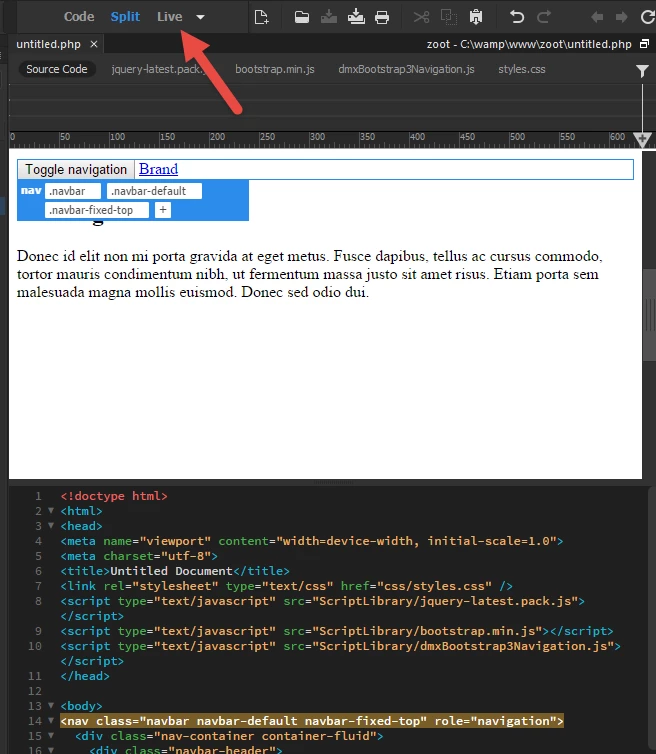Image resolution: width=656 pixels, height=754 pixels.
Task: Click the Save All icon
Action: (x=356, y=17)
